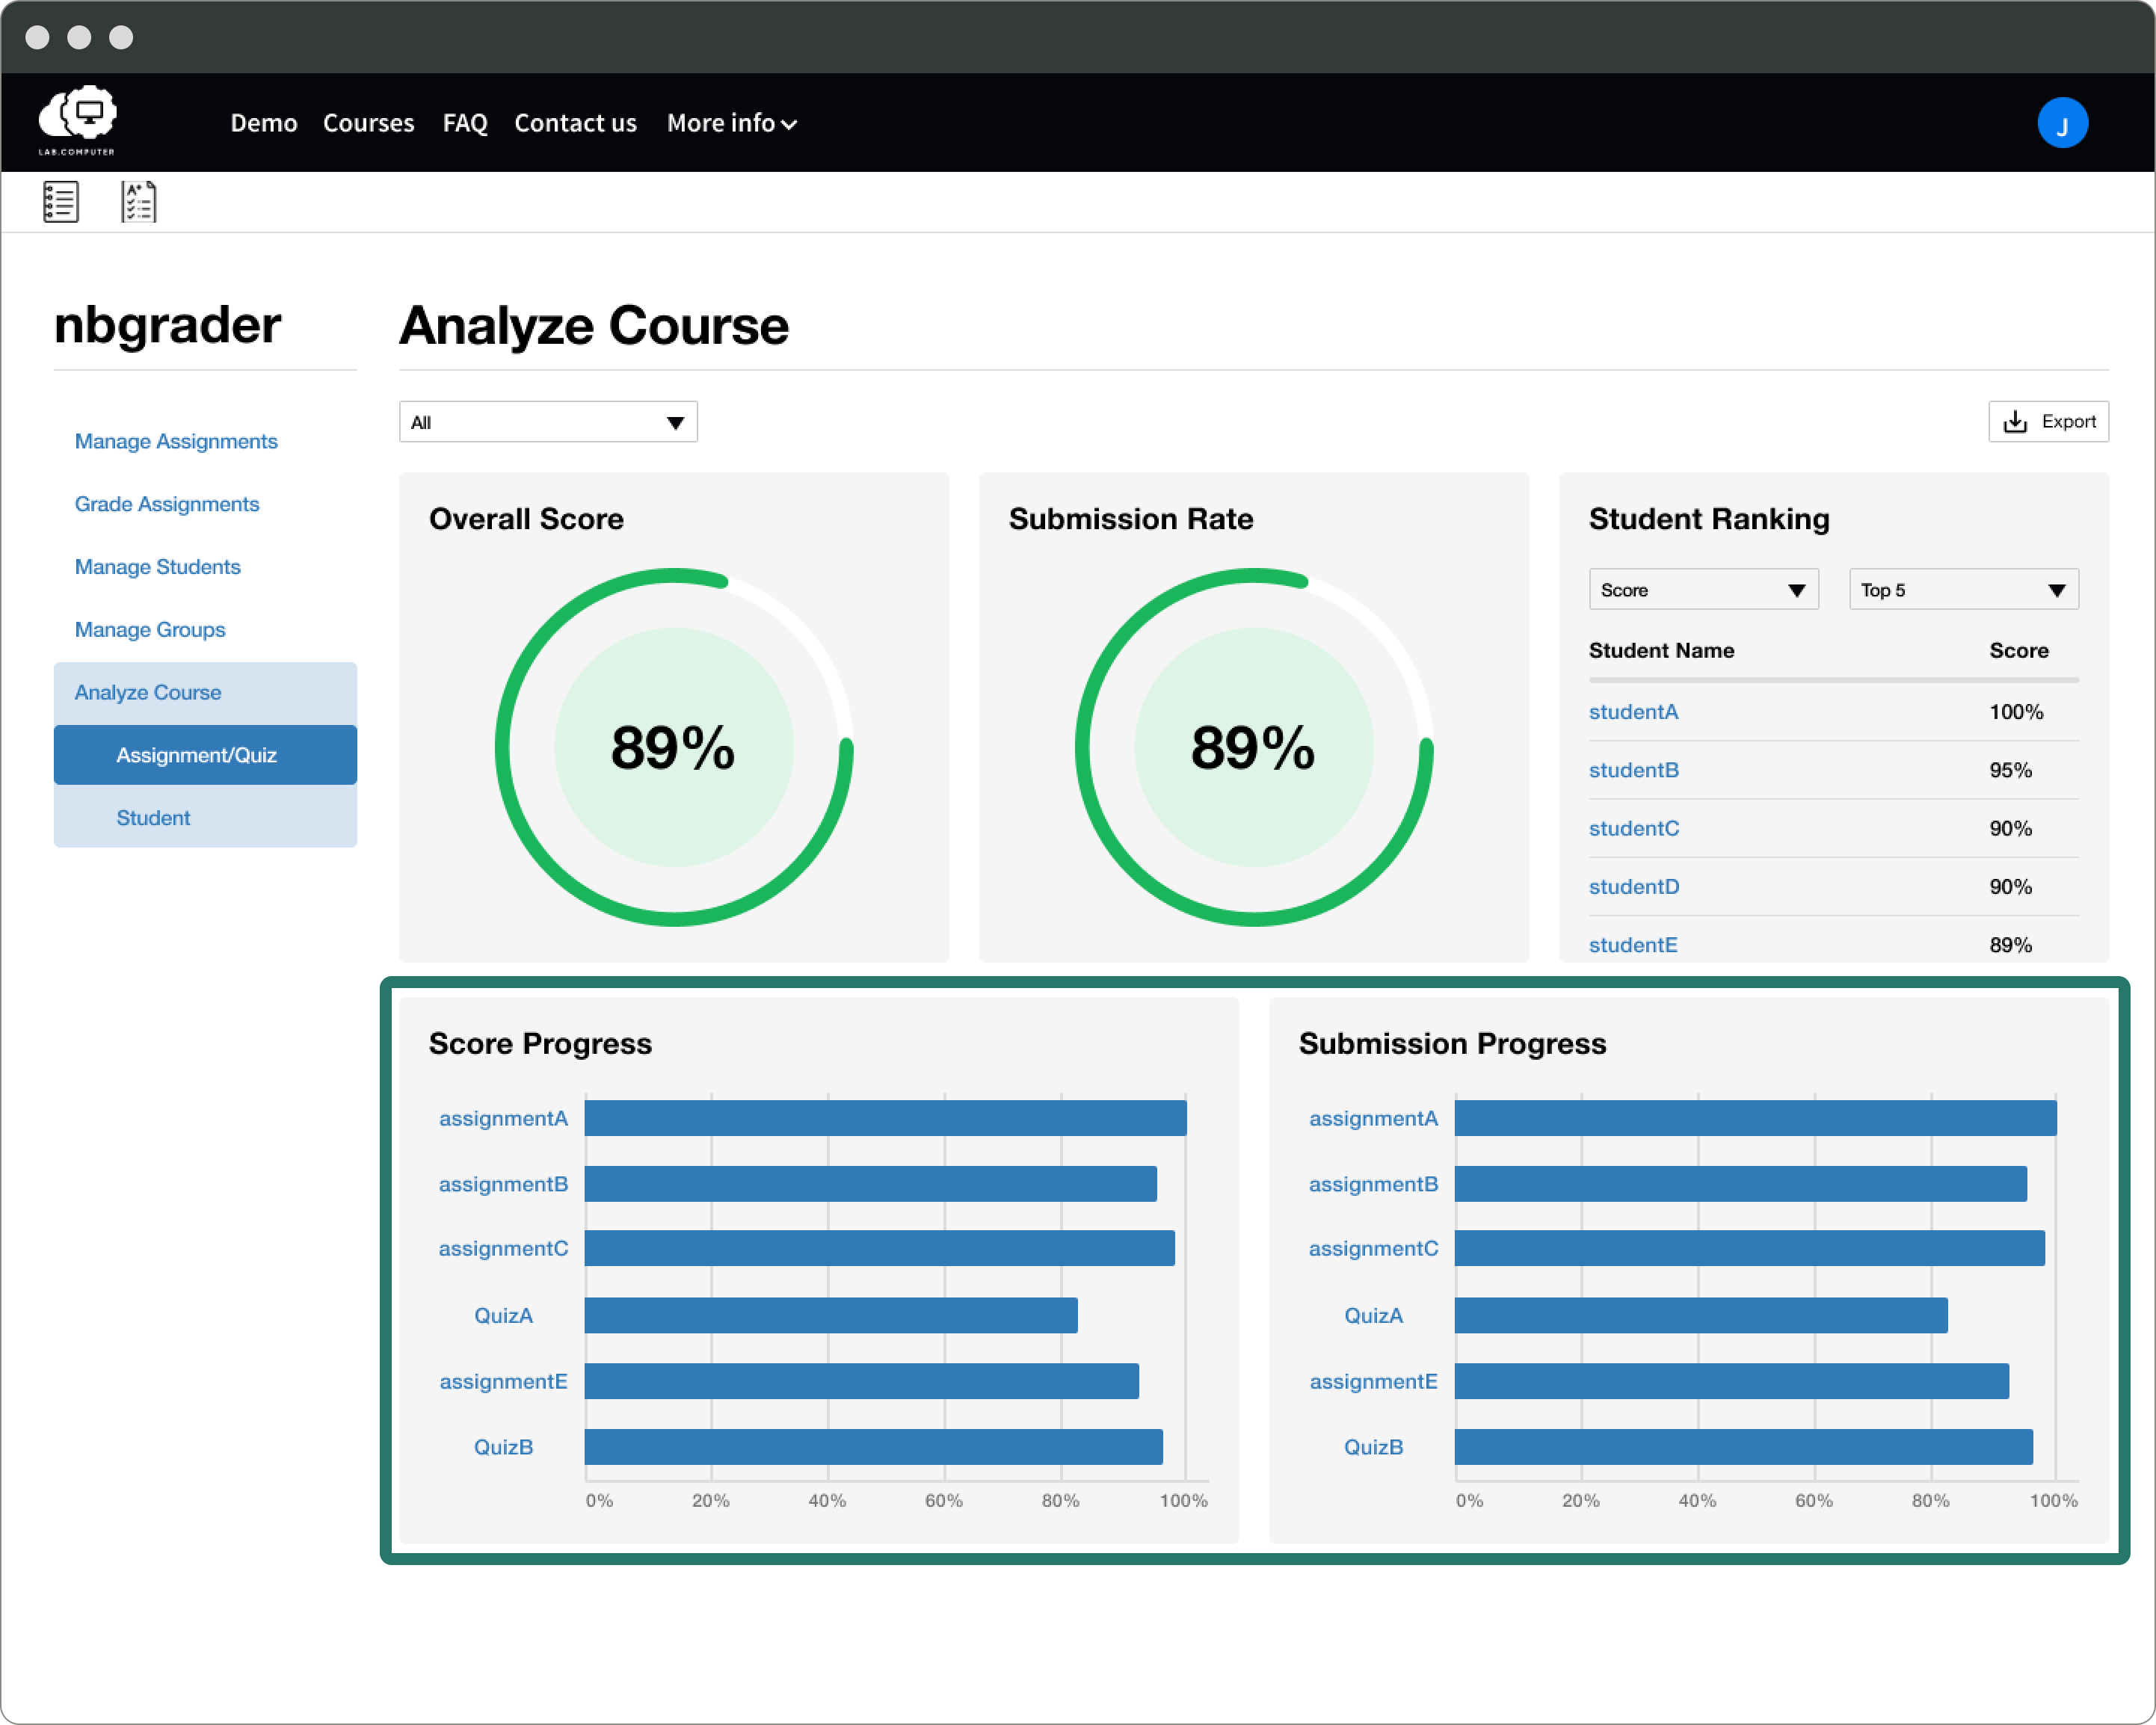Click the Student Name column header

pyautogui.click(x=1661, y=651)
